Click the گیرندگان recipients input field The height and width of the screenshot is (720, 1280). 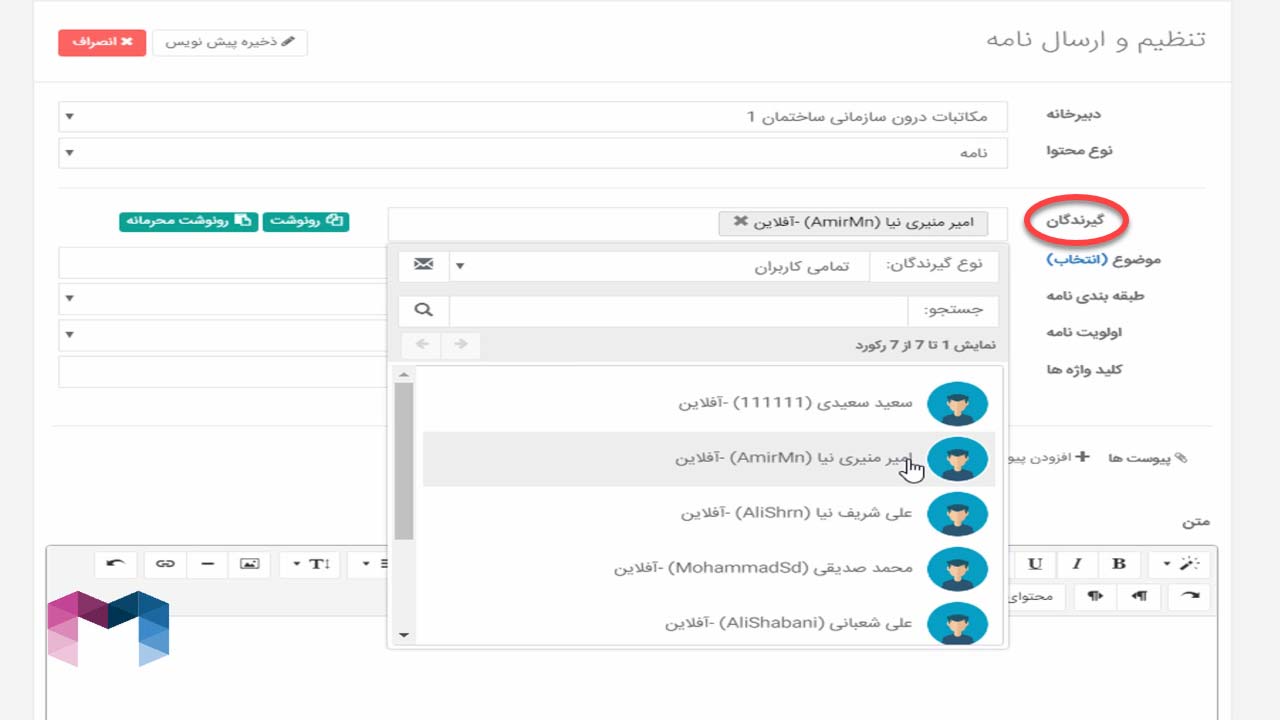pyautogui.click(x=698, y=223)
